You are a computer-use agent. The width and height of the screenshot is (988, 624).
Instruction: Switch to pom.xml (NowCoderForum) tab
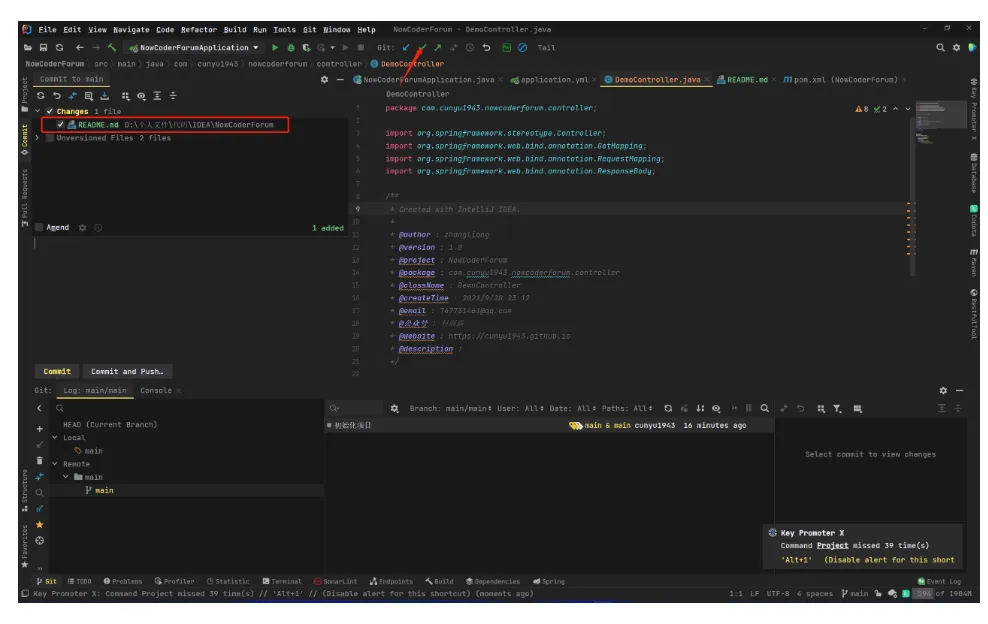844,79
